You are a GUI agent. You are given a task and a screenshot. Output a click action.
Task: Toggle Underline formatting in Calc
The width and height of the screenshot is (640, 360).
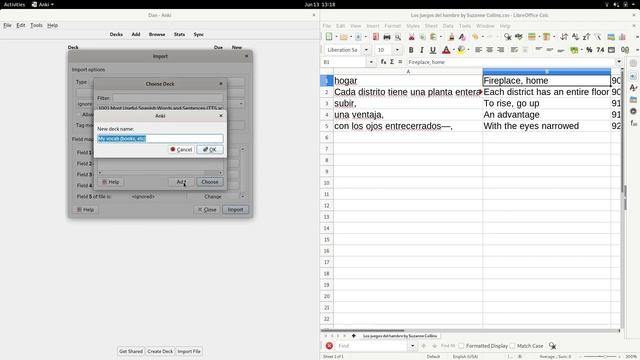coord(433,50)
